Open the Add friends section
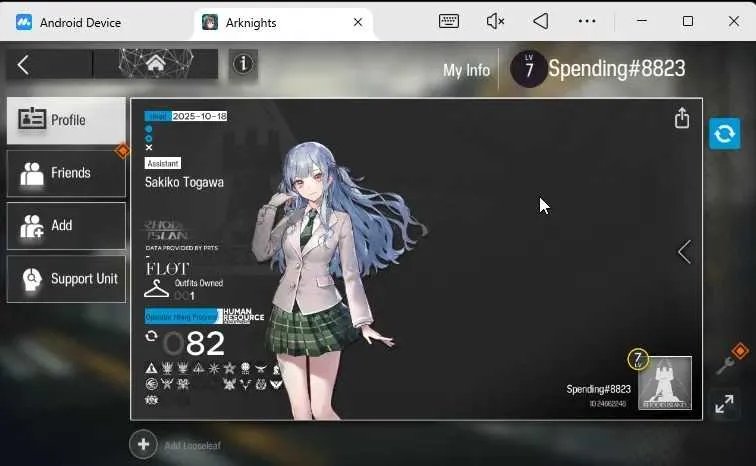The height and width of the screenshot is (466, 756). (x=67, y=226)
